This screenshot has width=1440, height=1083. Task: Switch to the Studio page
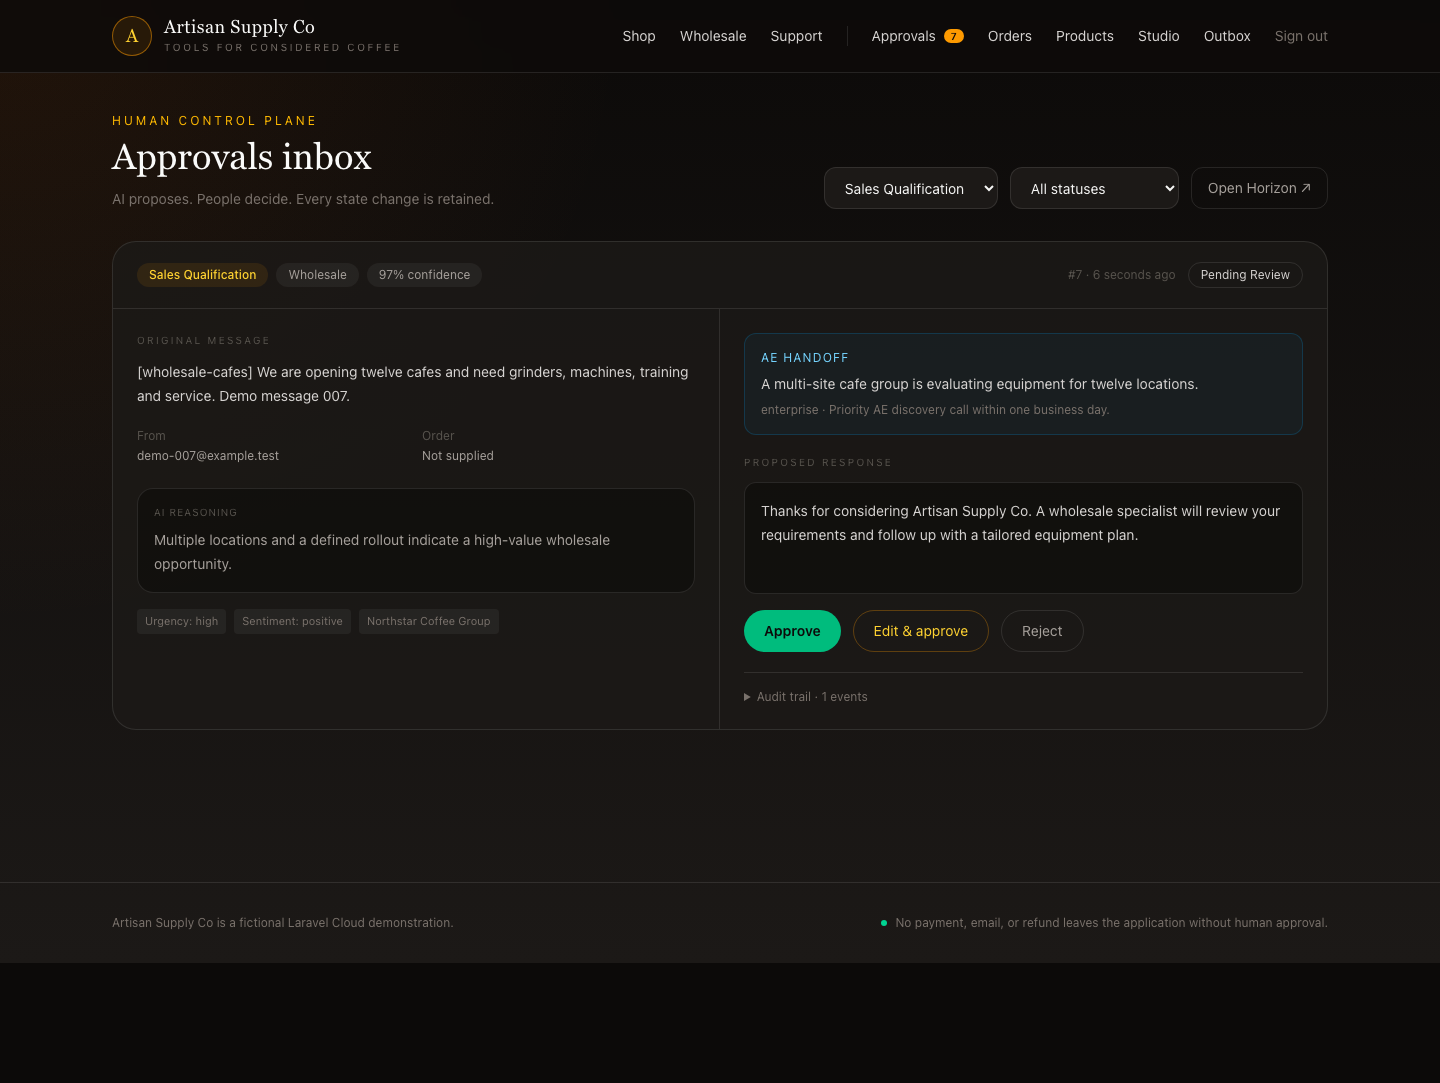click(x=1159, y=36)
